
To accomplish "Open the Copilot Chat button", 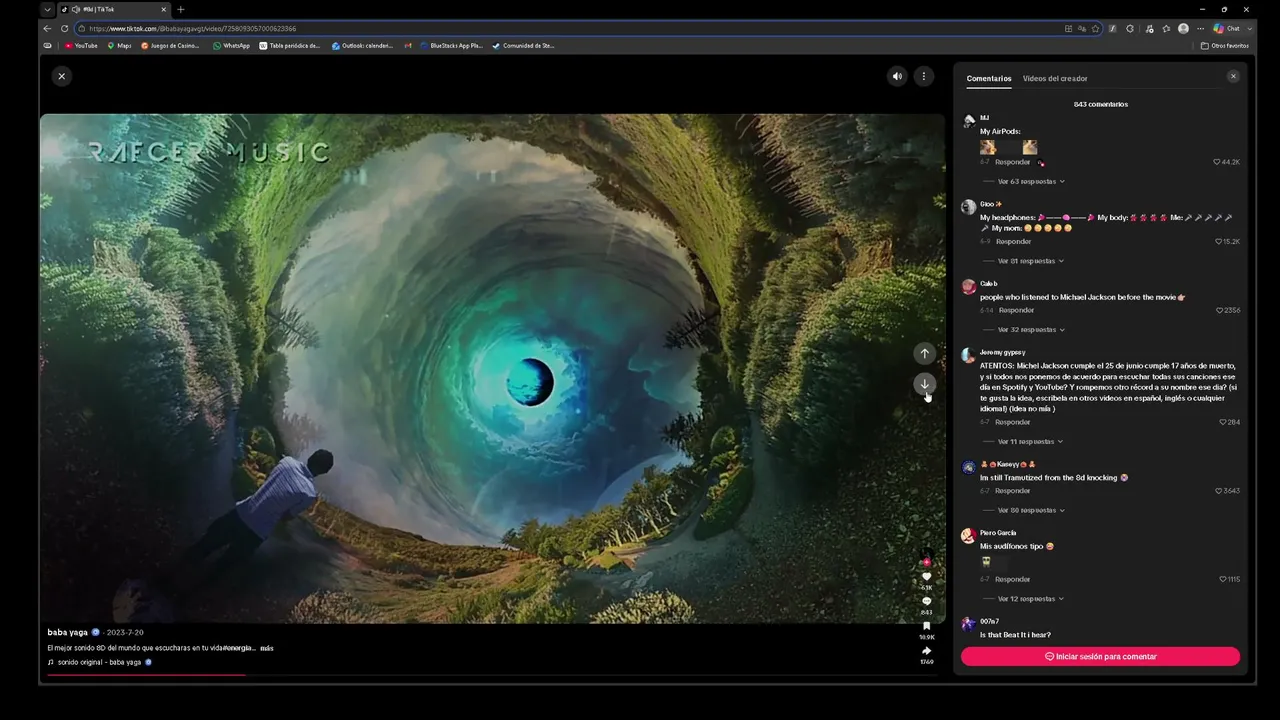I will click(1227, 28).
